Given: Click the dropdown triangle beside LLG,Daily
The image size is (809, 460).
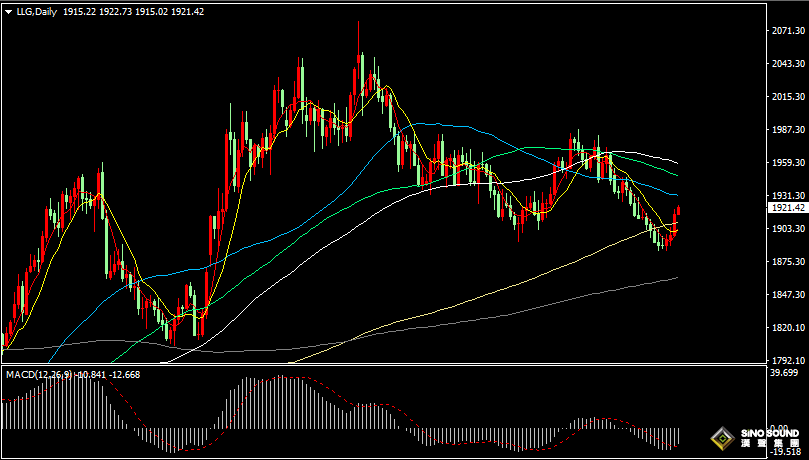Looking at the screenshot, I should (x=9, y=10).
